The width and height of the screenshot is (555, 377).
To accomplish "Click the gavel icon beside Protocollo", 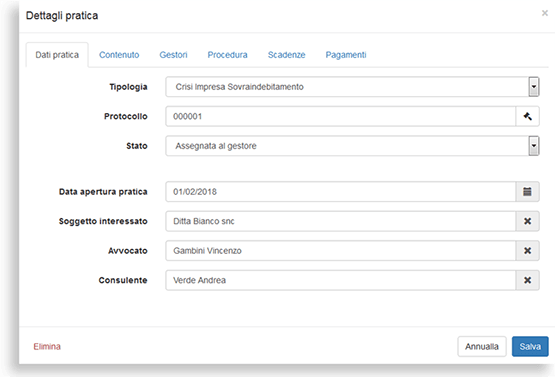I will 527,116.
